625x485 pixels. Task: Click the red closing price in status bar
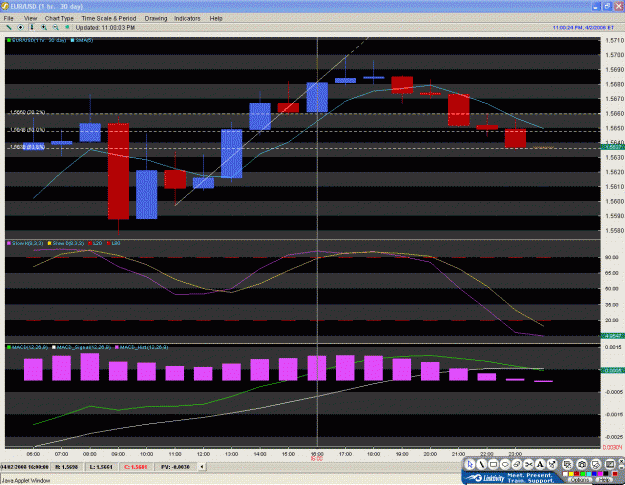(x=136, y=467)
